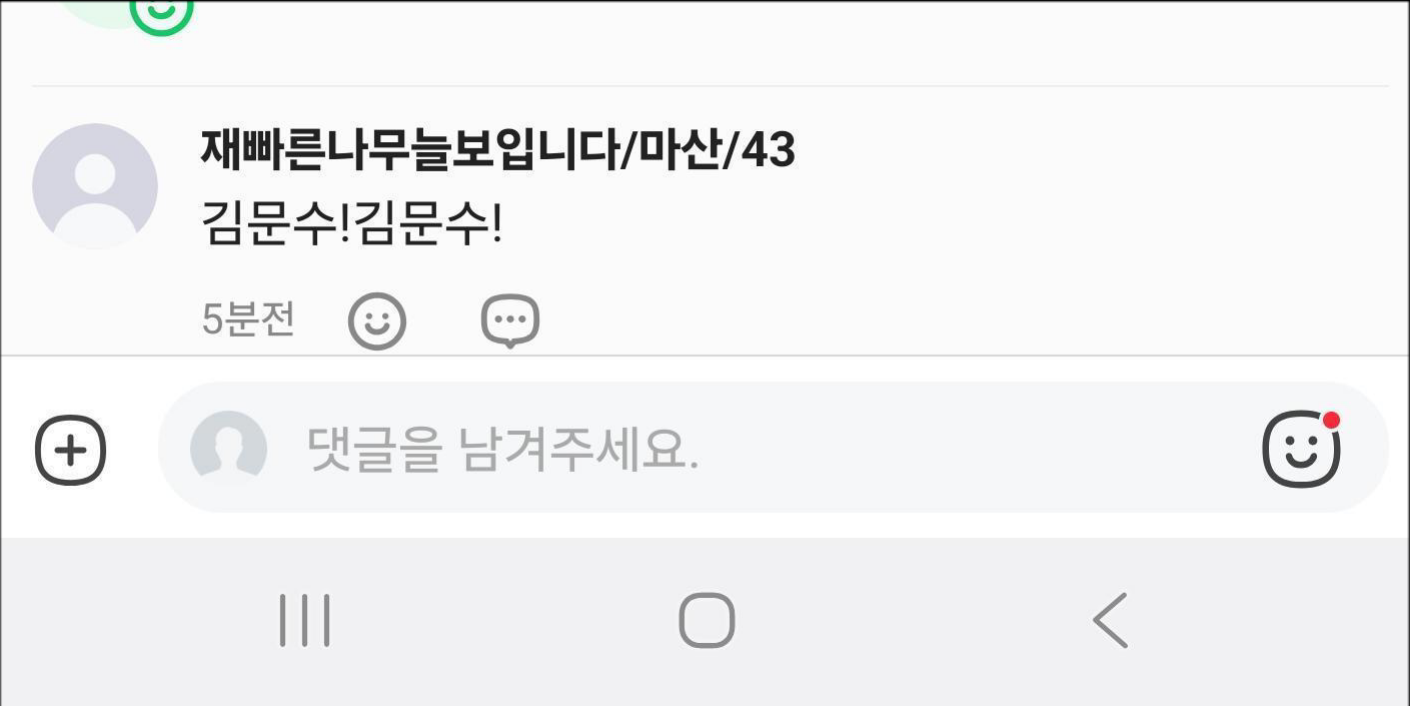Click the red notification dot on the sticker button

click(x=1331, y=419)
